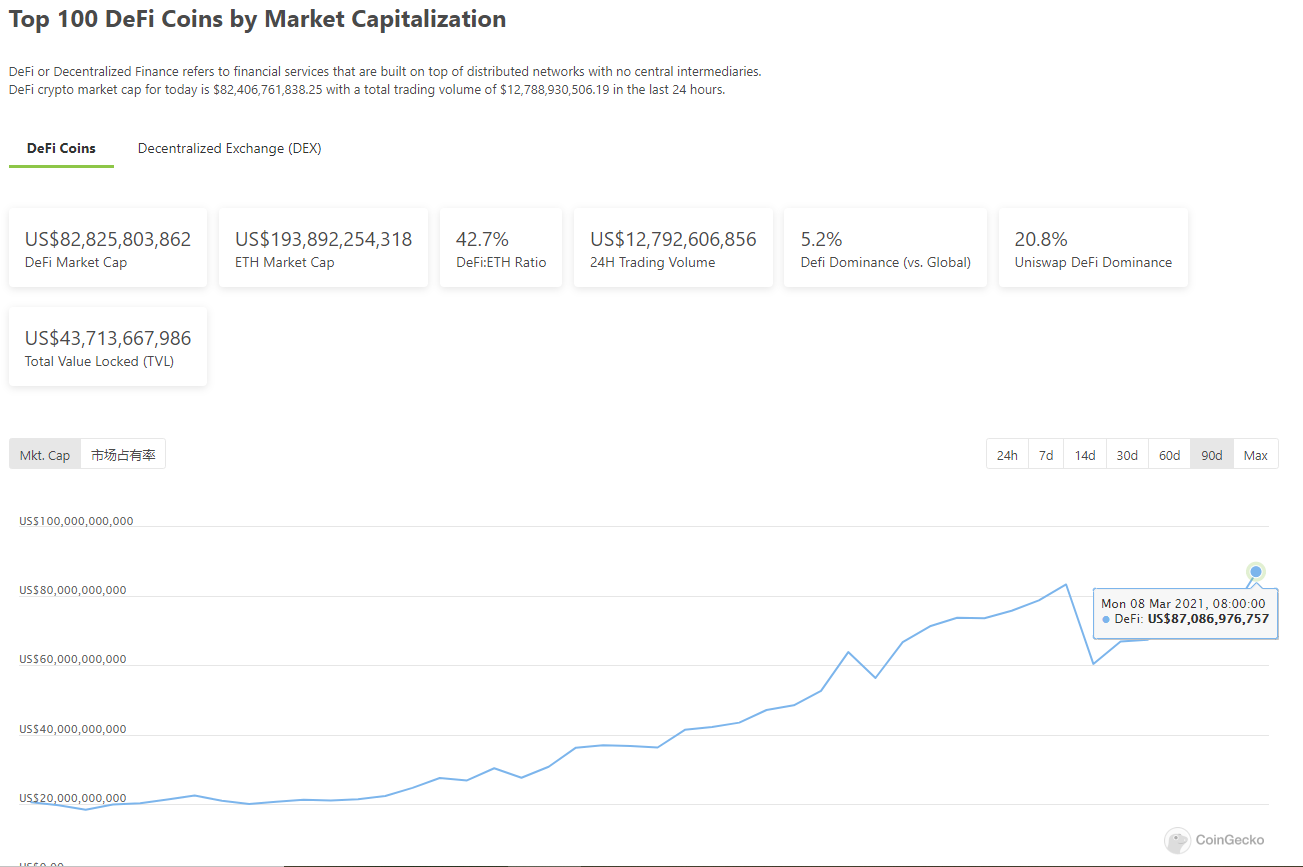1303x867 pixels.
Task: Show the 7d chart range
Action: pos(1046,455)
